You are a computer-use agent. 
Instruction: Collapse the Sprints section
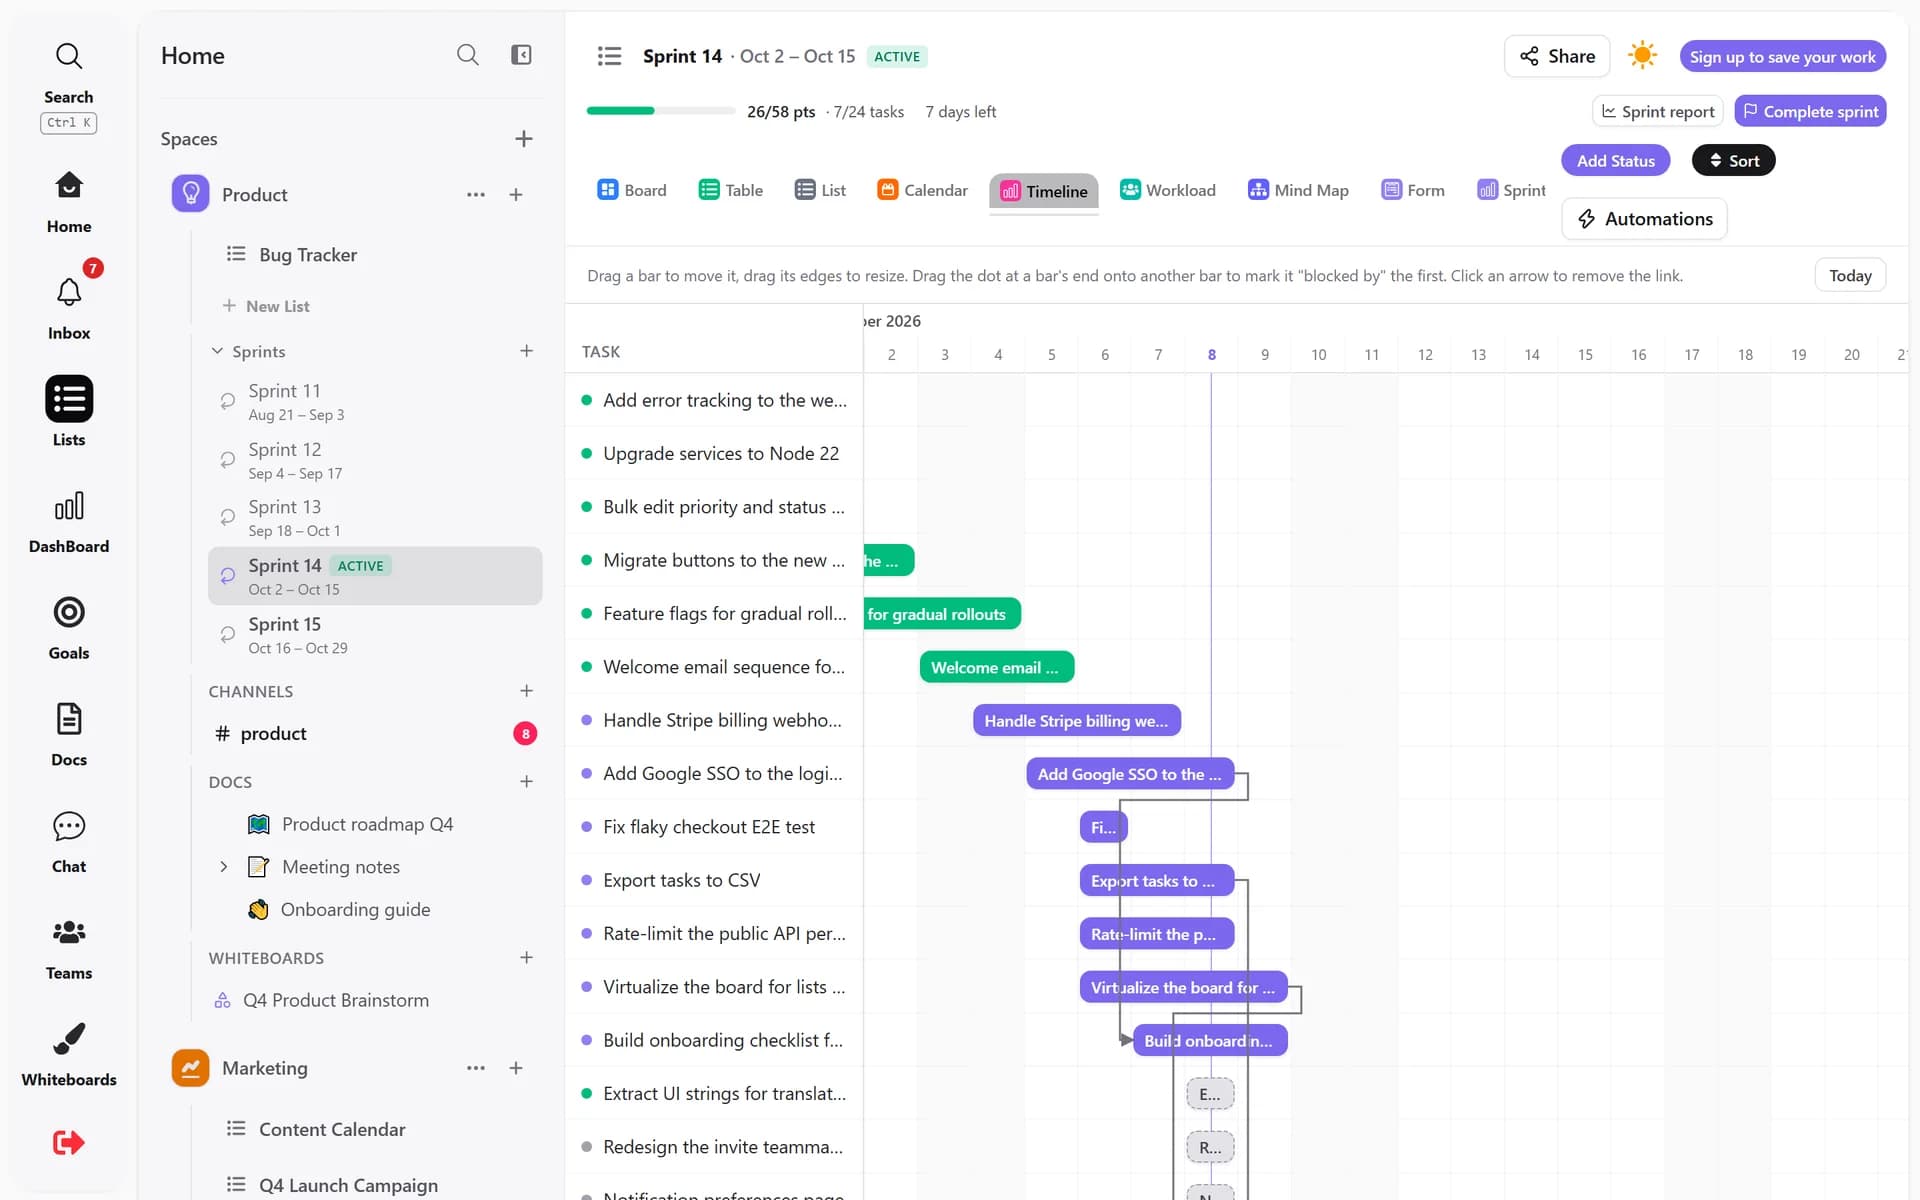click(217, 351)
